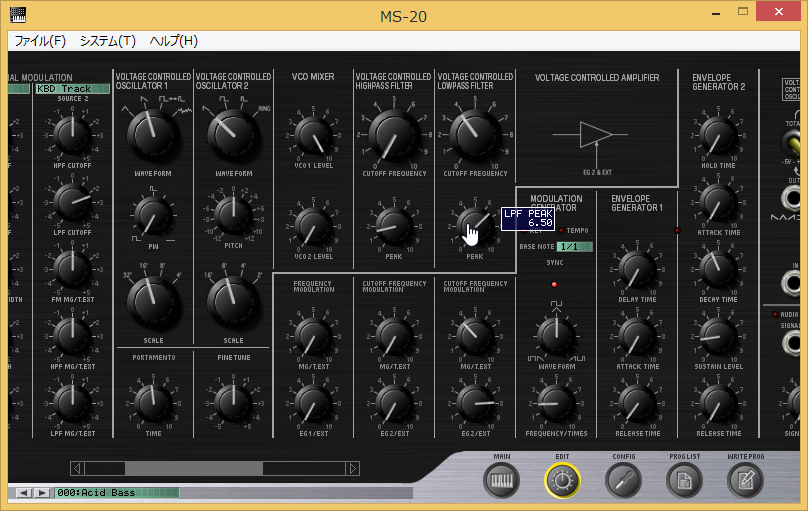Click modulation generator FREQUENCY/TIMES knob
Image resolution: width=808 pixels, height=511 pixels.
[x=556, y=403]
